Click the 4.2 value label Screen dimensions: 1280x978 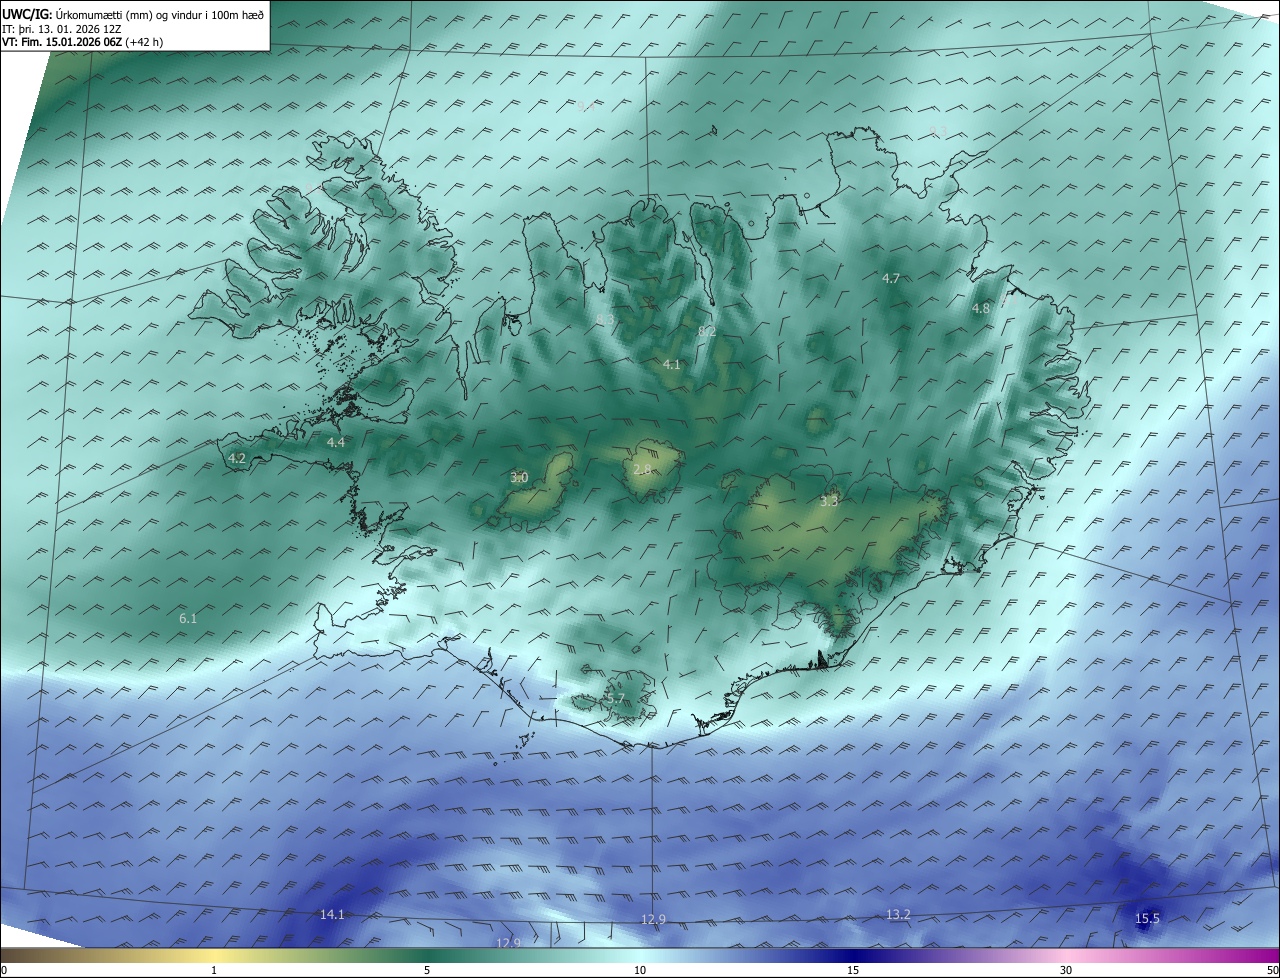pyautogui.click(x=237, y=458)
